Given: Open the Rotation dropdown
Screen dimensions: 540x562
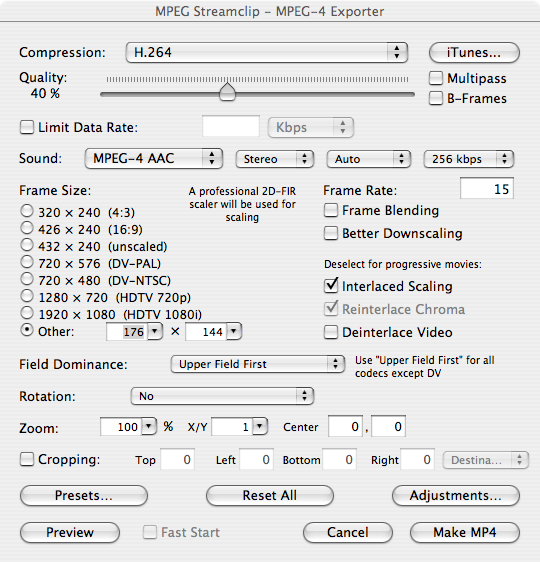Looking at the screenshot, I should click(222, 396).
